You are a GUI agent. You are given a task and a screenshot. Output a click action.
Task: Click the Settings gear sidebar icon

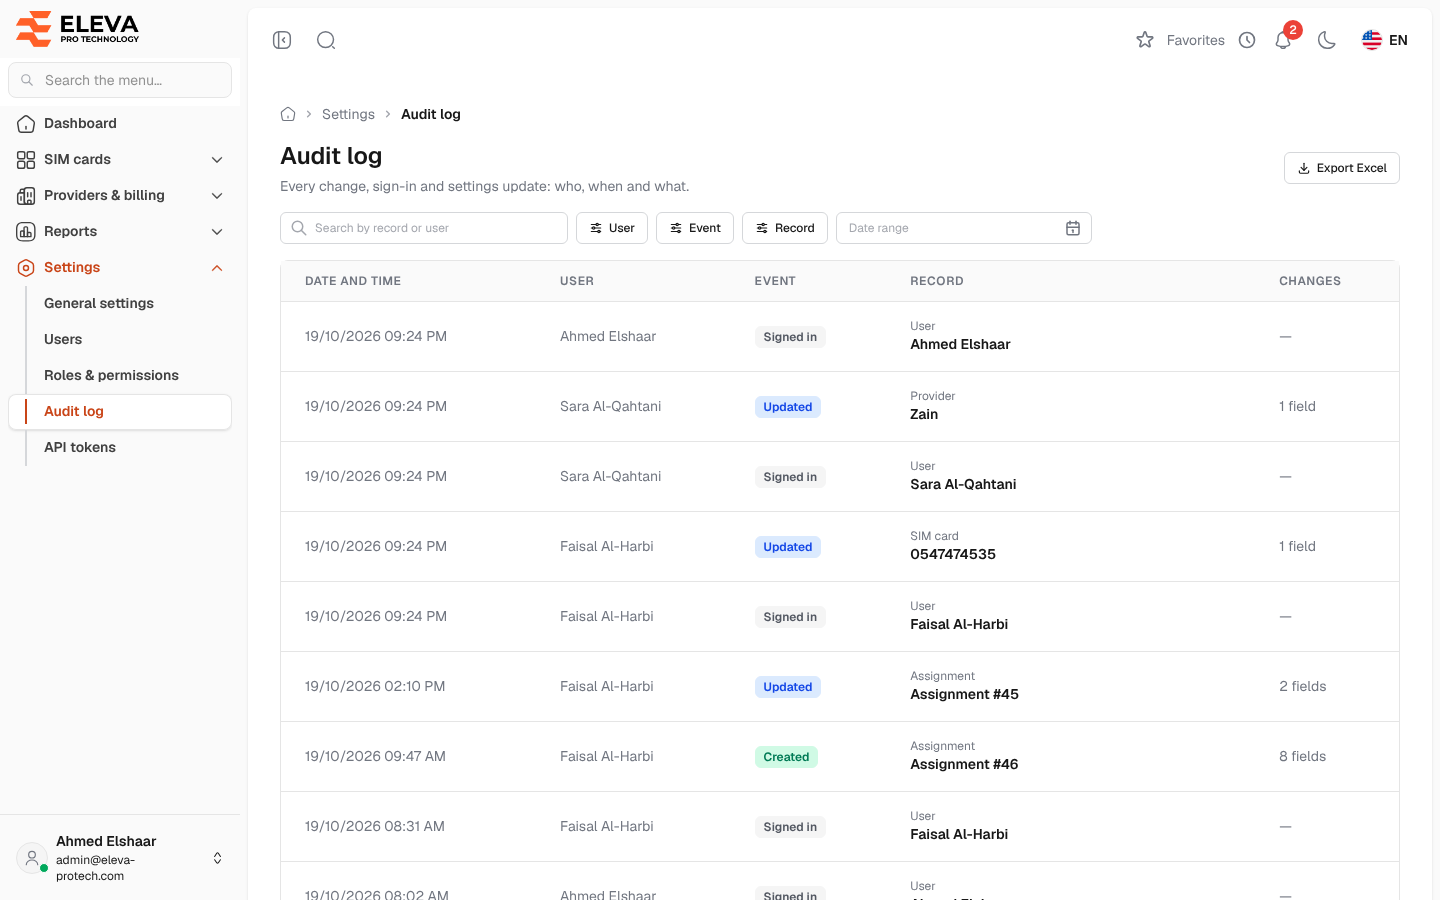[x=26, y=267]
